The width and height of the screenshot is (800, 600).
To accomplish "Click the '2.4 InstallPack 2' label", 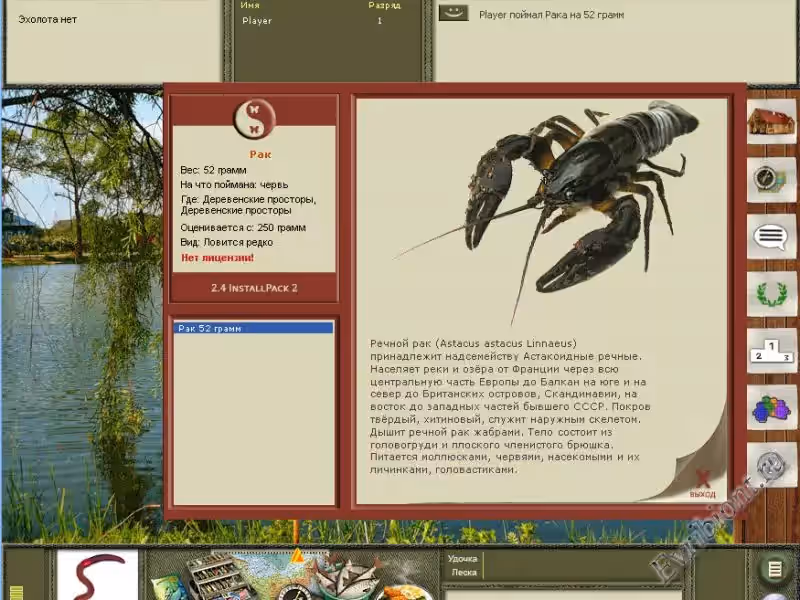I will (x=254, y=287).
